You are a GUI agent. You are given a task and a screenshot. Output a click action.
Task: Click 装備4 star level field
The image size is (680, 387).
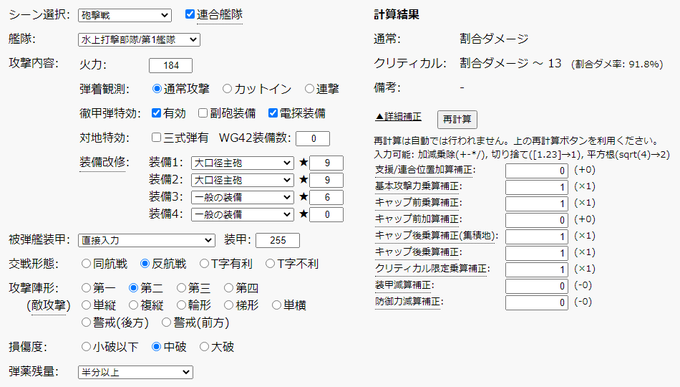[x=327, y=214]
